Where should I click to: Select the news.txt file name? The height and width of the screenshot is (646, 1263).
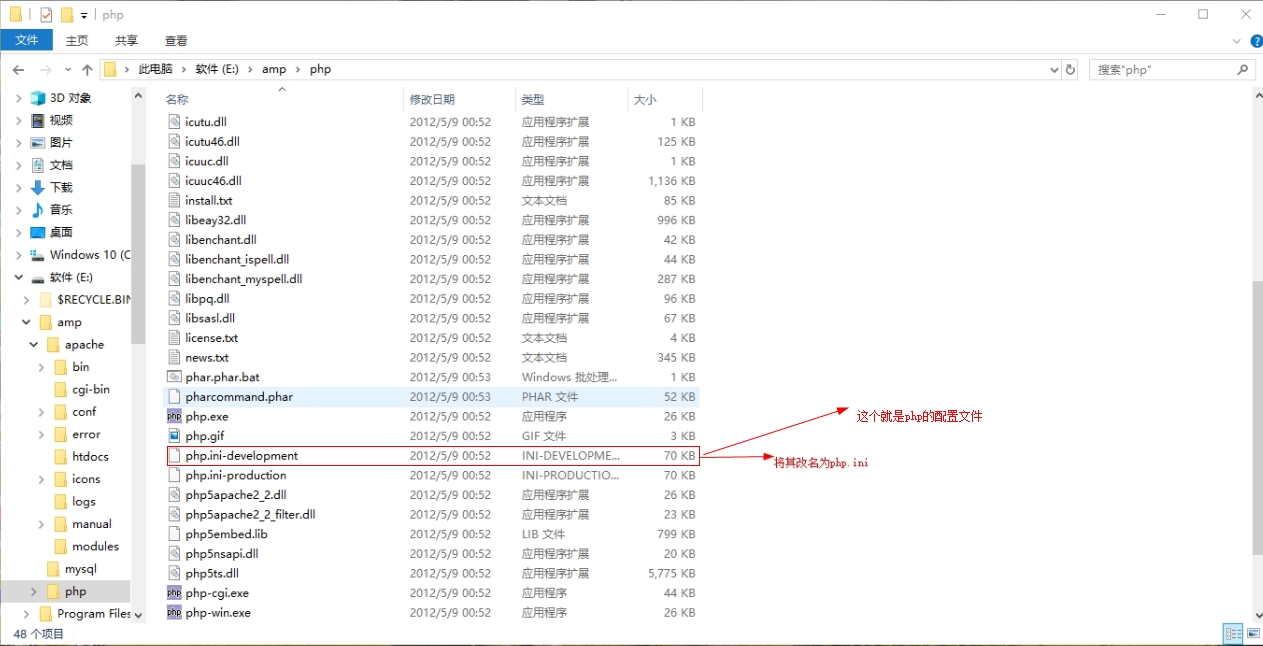[207, 357]
